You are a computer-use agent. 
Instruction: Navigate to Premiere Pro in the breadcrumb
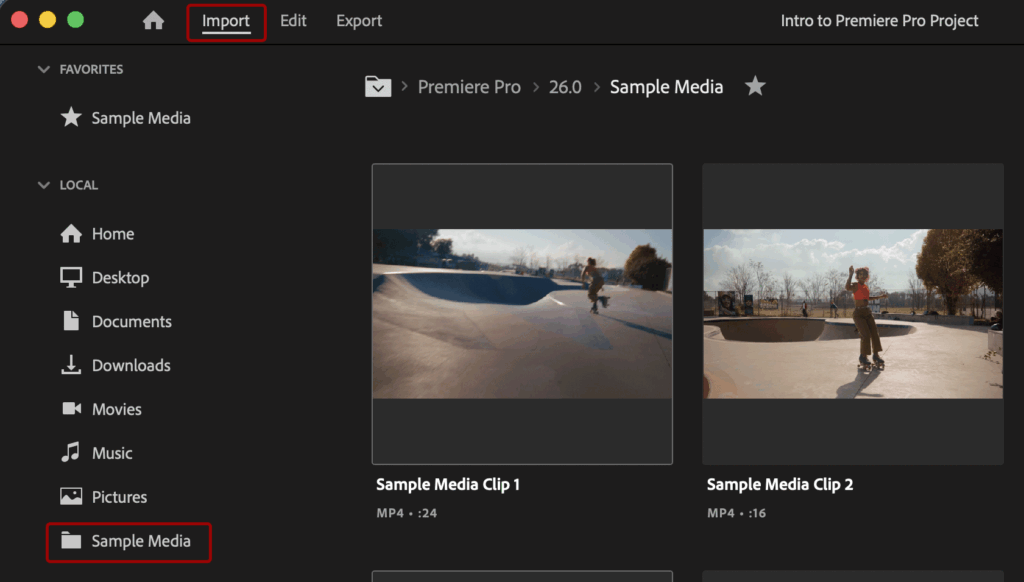click(469, 87)
